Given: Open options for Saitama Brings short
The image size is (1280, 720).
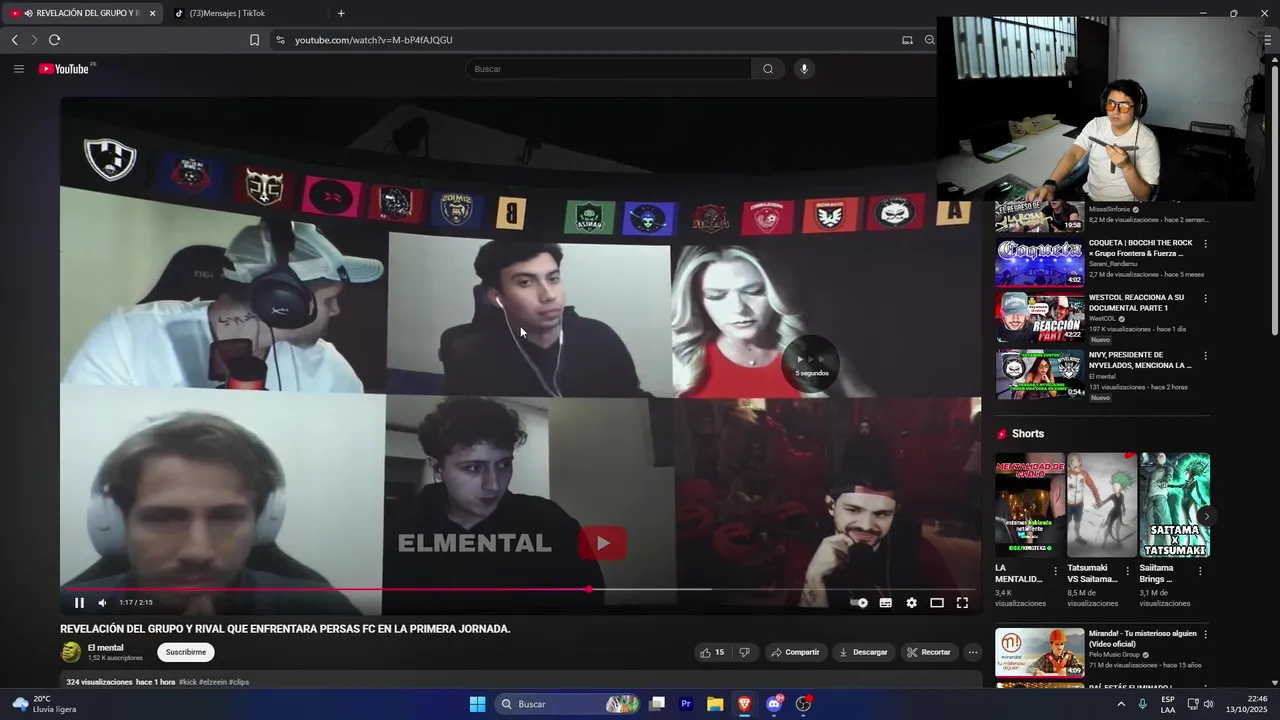Looking at the screenshot, I should click(1200, 571).
